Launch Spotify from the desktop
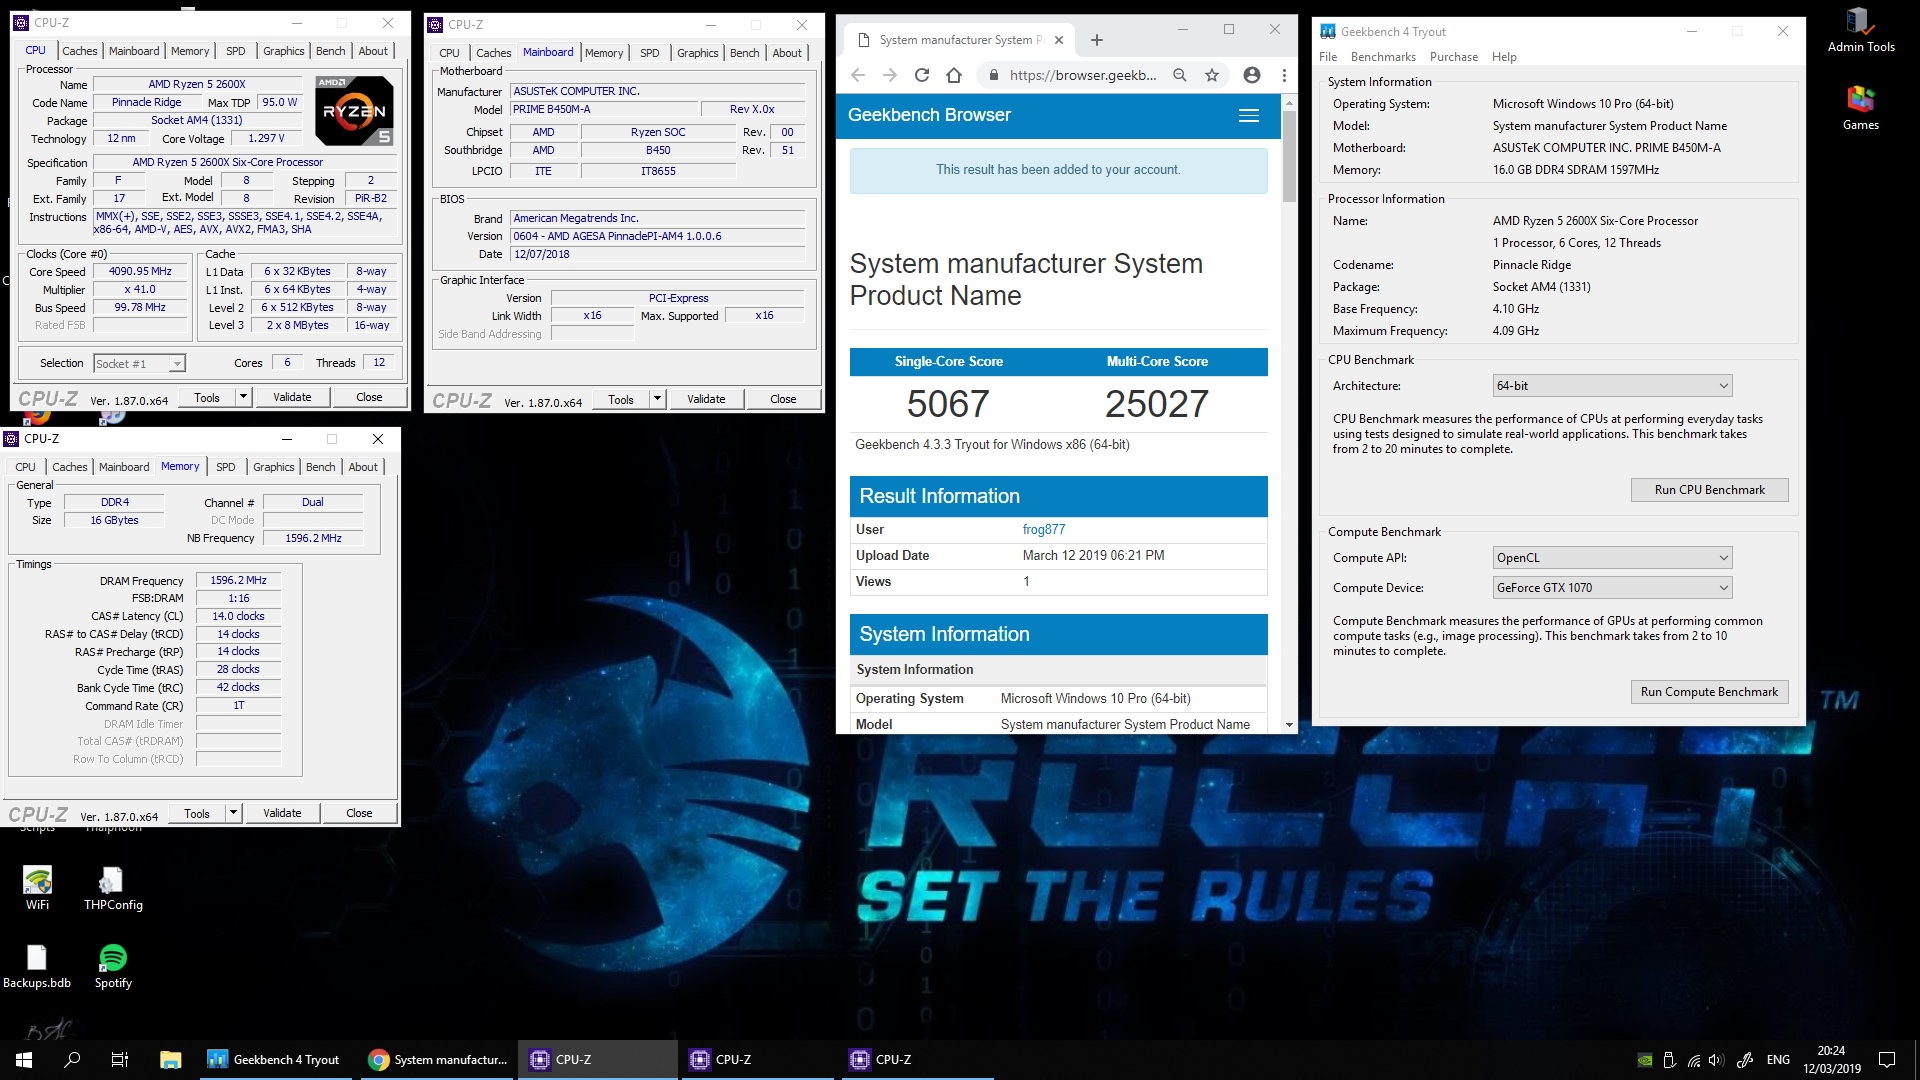This screenshot has height=1080, width=1920. tap(113, 966)
